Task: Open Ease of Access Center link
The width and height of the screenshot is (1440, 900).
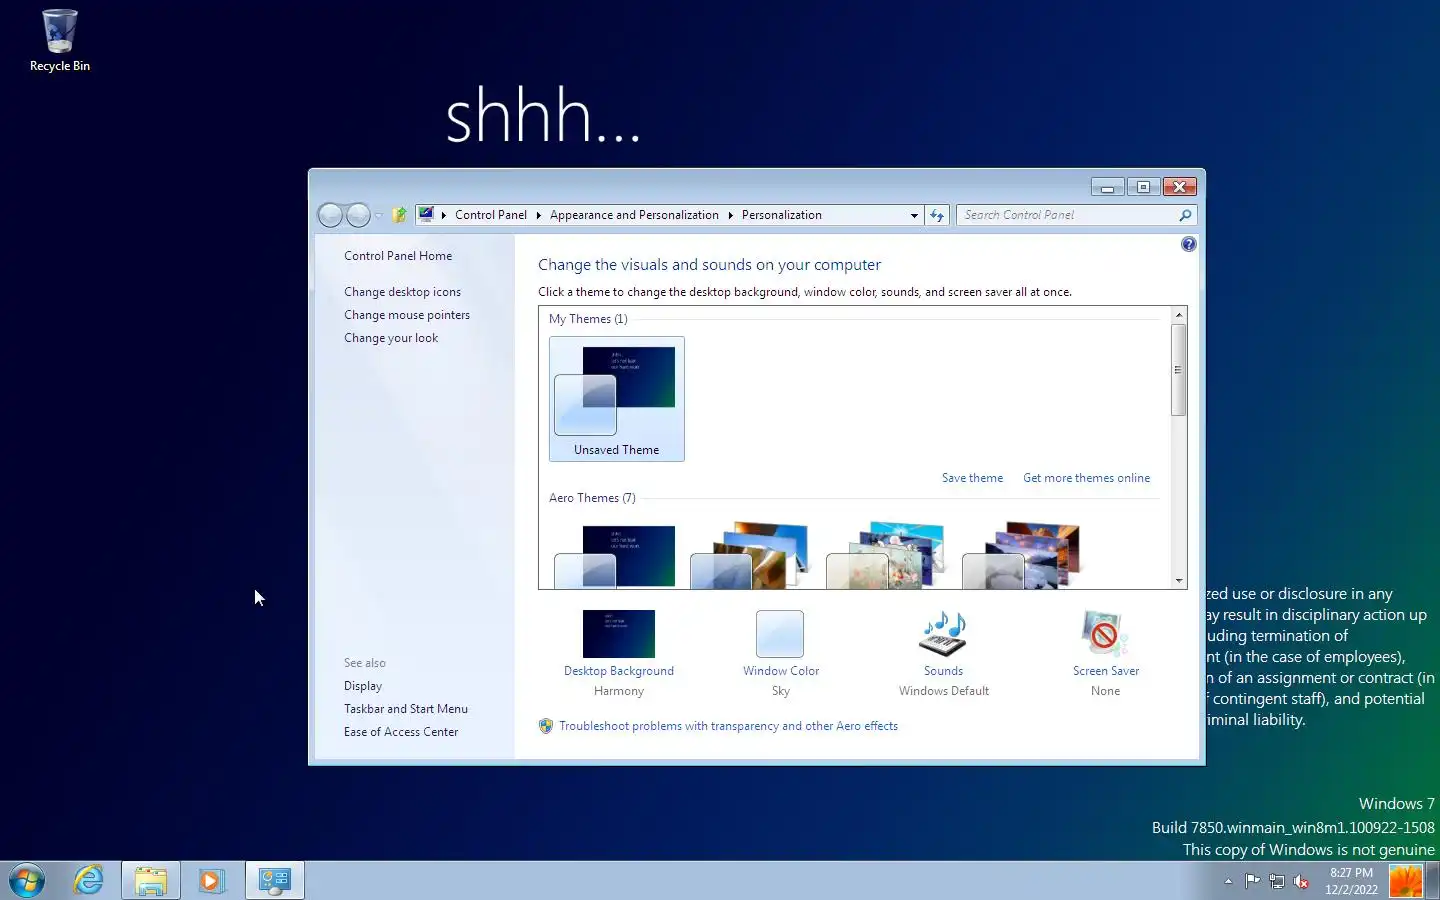Action: pyautogui.click(x=401, y=732)
